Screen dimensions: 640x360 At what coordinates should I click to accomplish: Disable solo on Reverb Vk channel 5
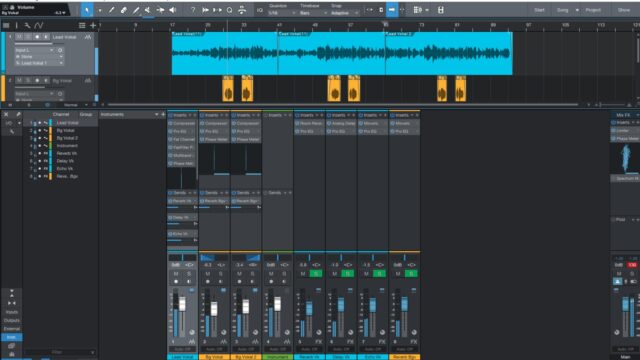coord(316,273)
